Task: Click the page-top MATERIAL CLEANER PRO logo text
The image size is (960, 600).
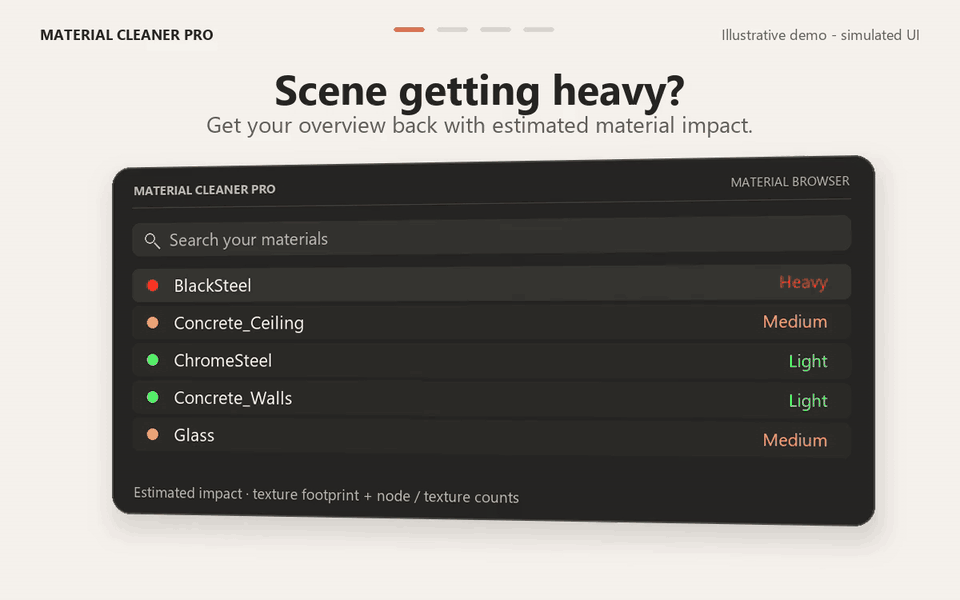Action: 127,35
